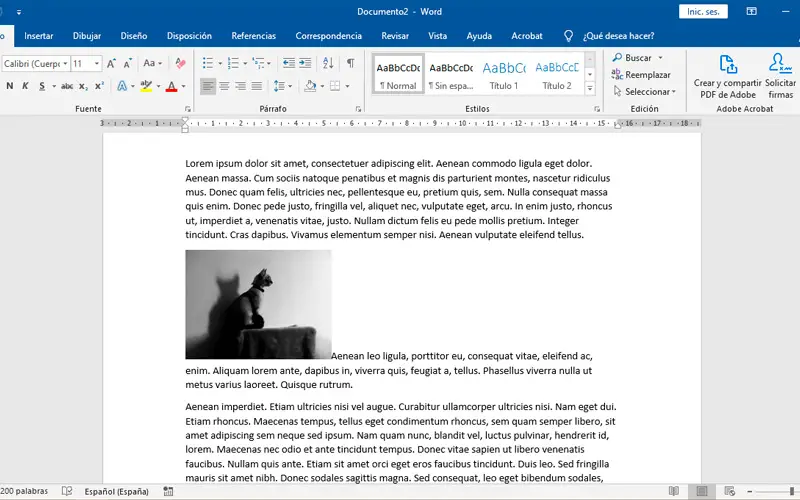This screenshot has width=800, height=500.
Task: Select the cat image in the document
Action: click(258, 304)
